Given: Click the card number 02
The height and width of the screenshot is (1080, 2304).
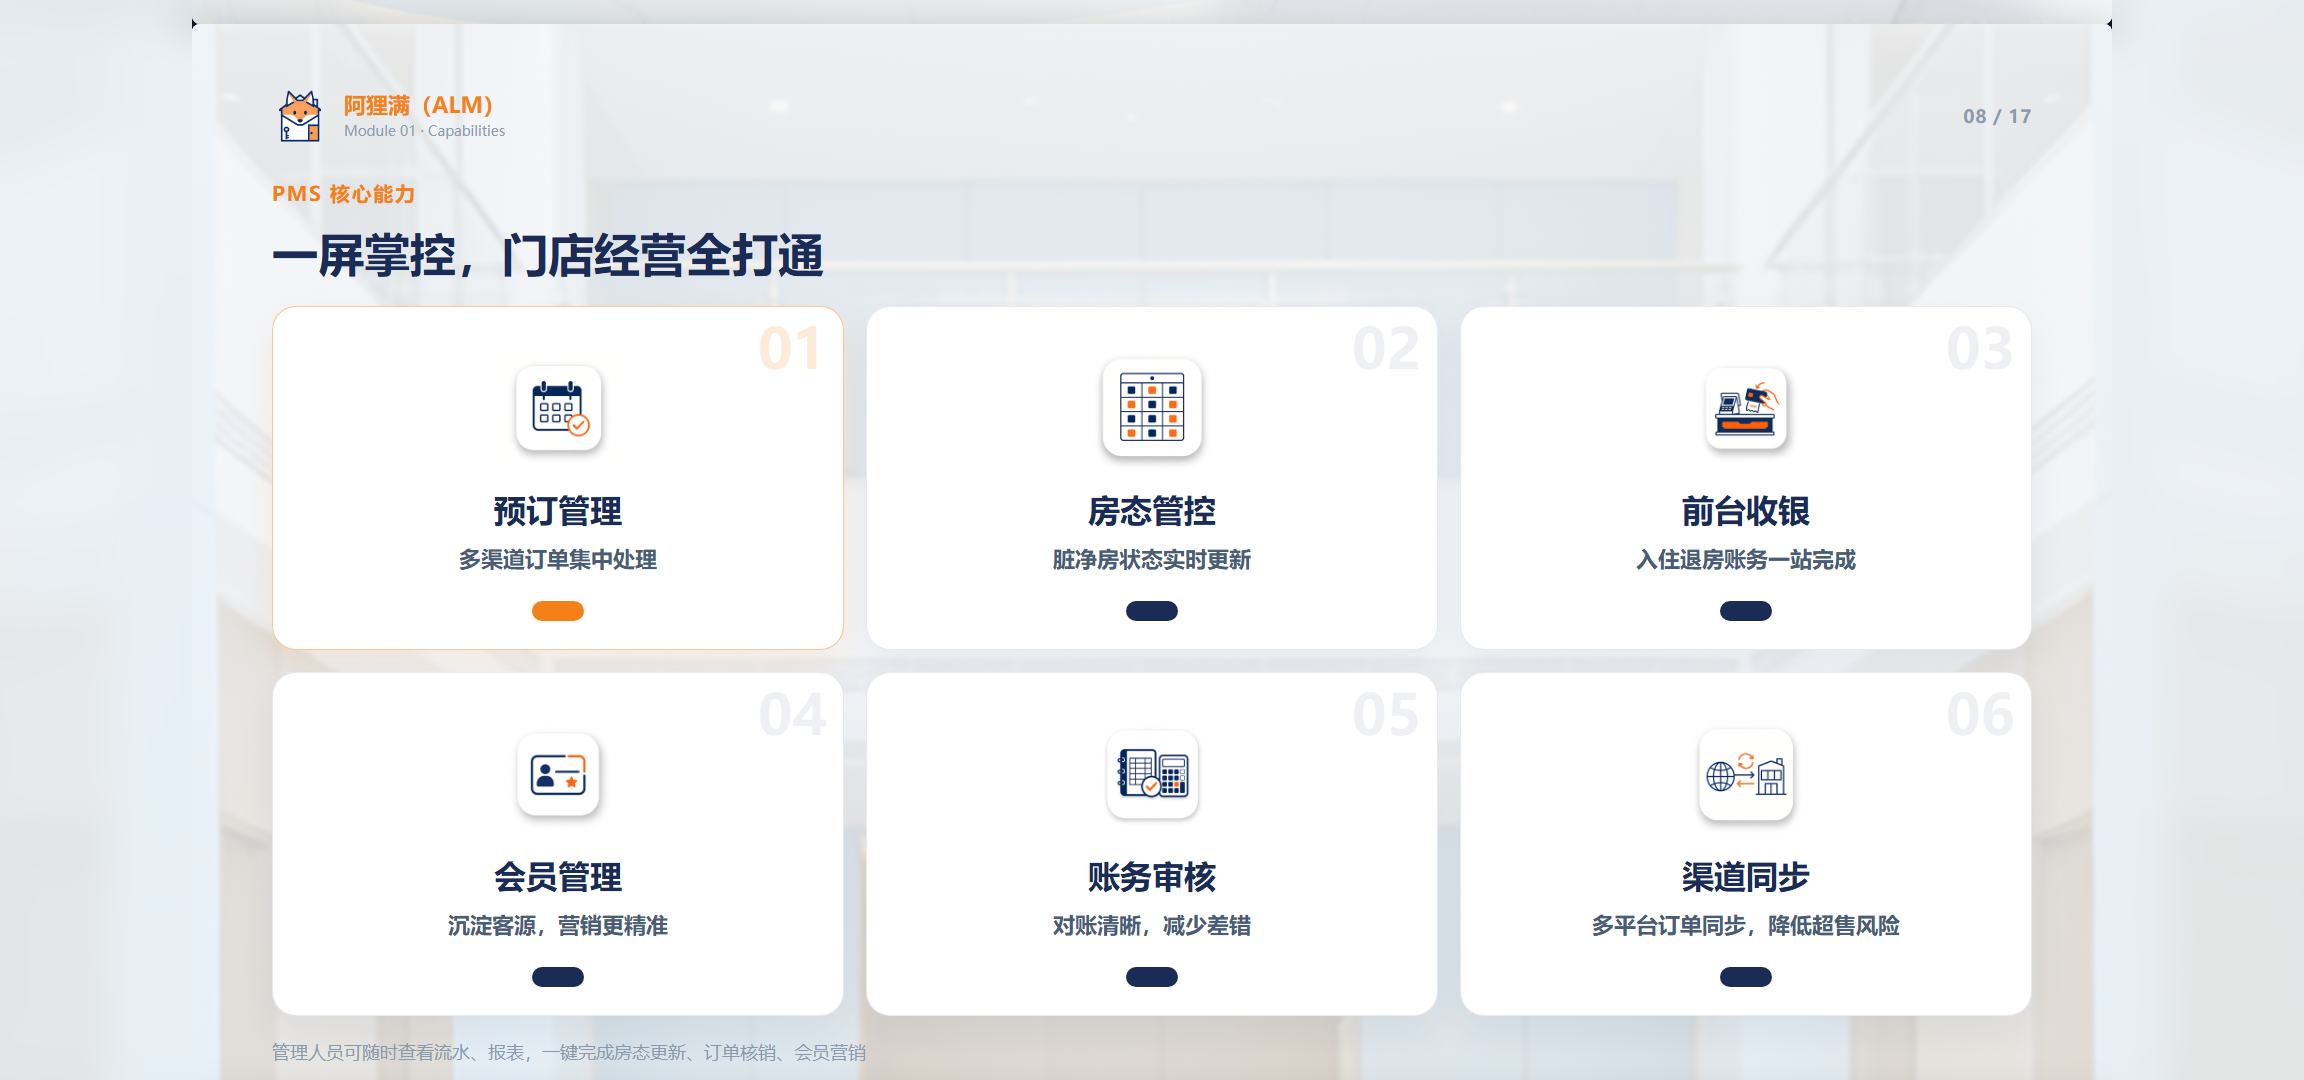Looking at the screenshot, I should 1386,349.
